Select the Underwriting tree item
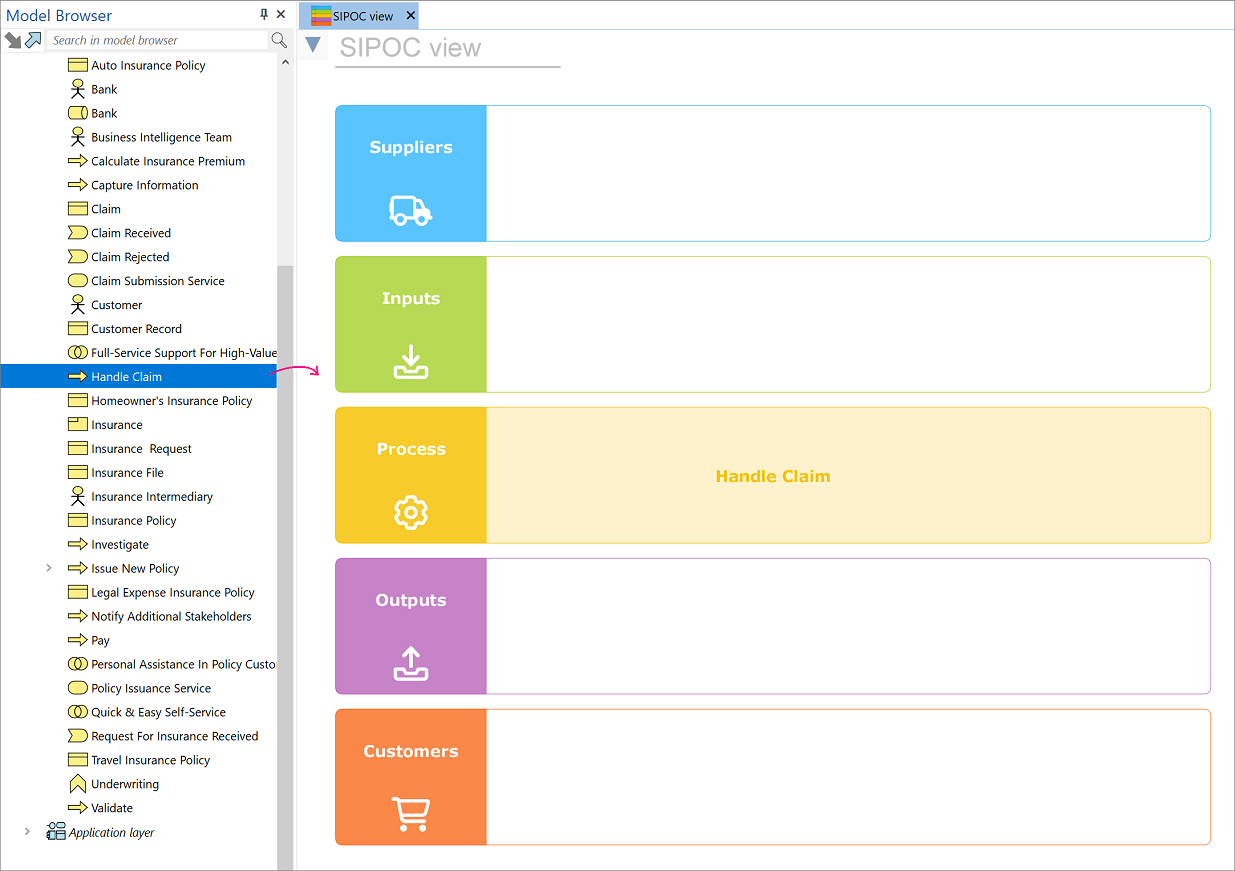Image resolution: width=1235 pixels, height=871 pixels. 124,784
